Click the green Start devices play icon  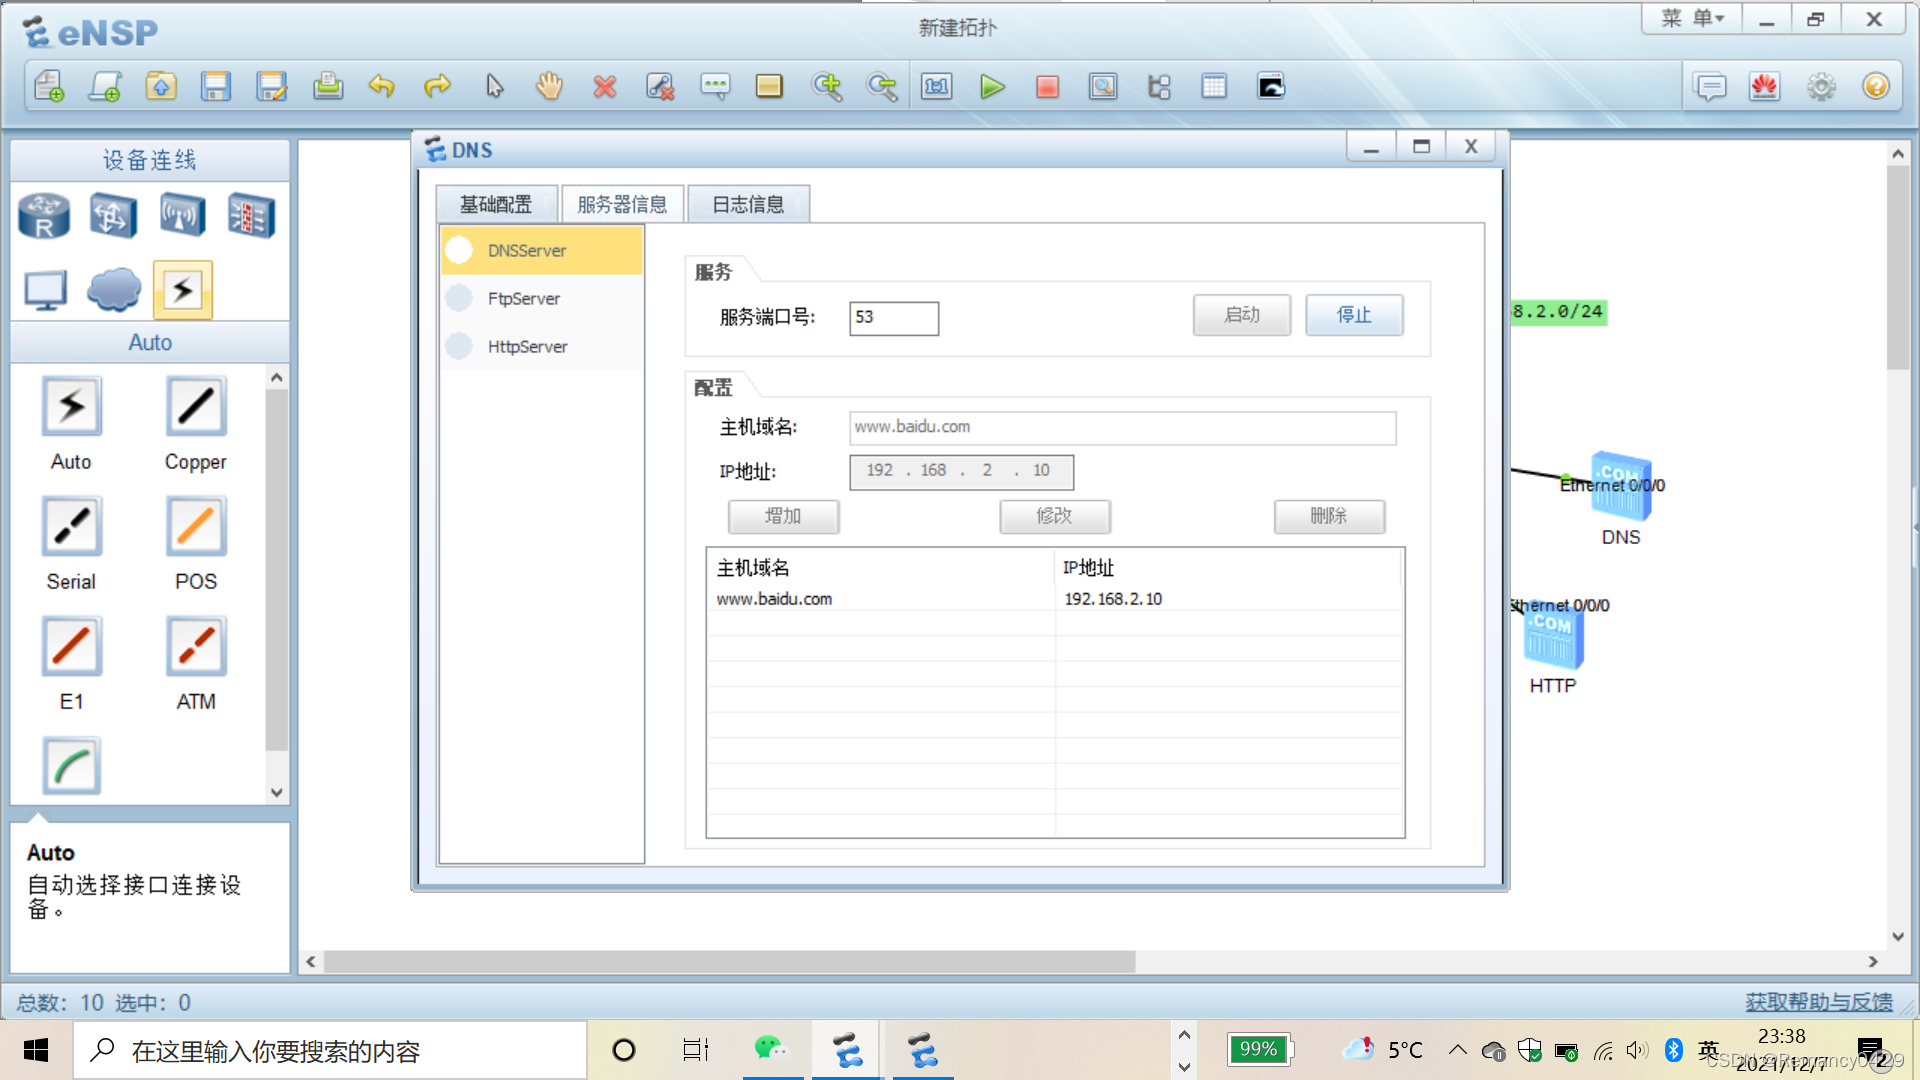[991, 87]
